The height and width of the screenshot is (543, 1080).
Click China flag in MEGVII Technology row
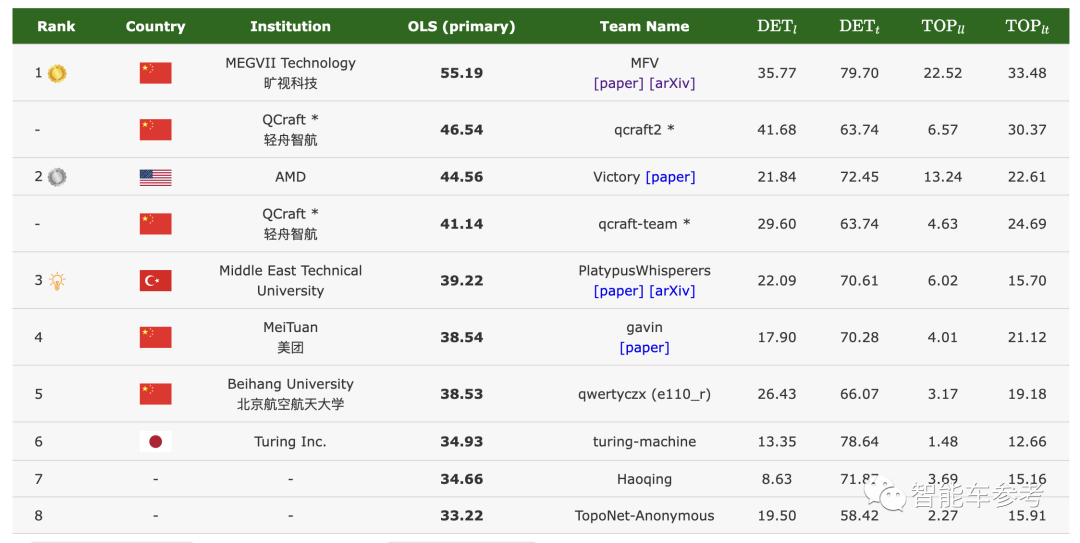156,73
